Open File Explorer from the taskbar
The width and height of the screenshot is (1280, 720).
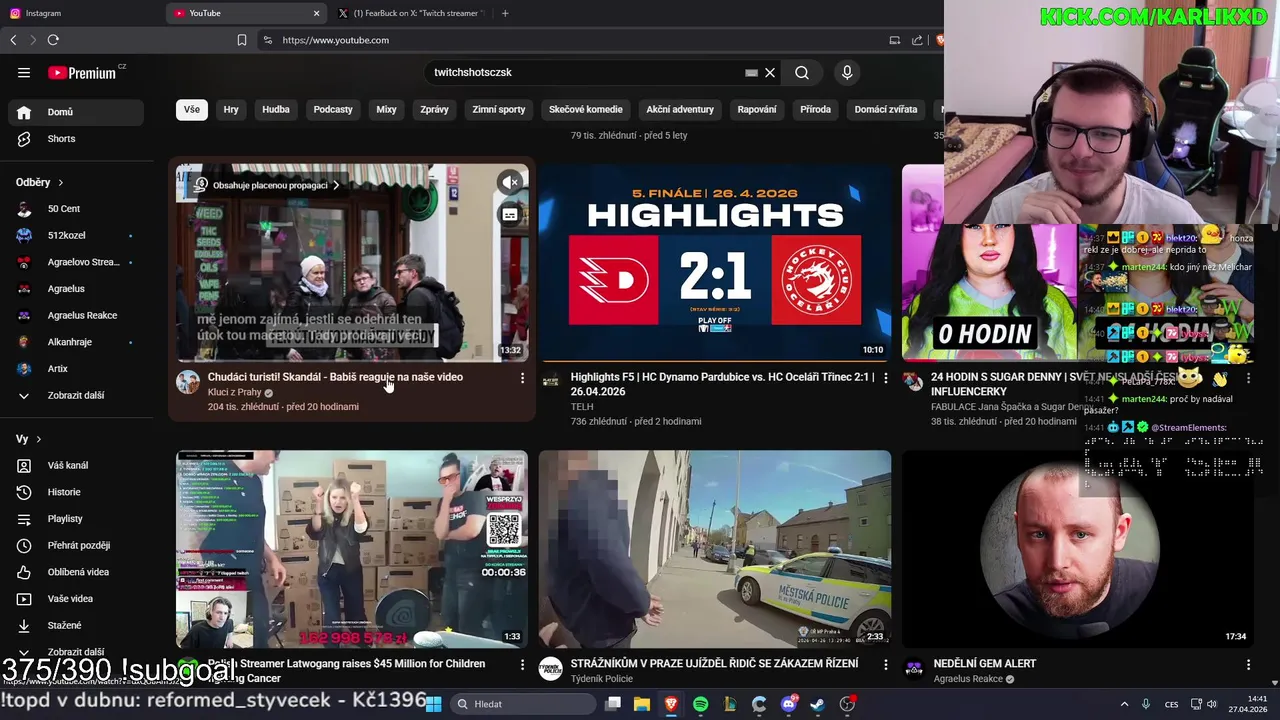click(x=642, y=704)
